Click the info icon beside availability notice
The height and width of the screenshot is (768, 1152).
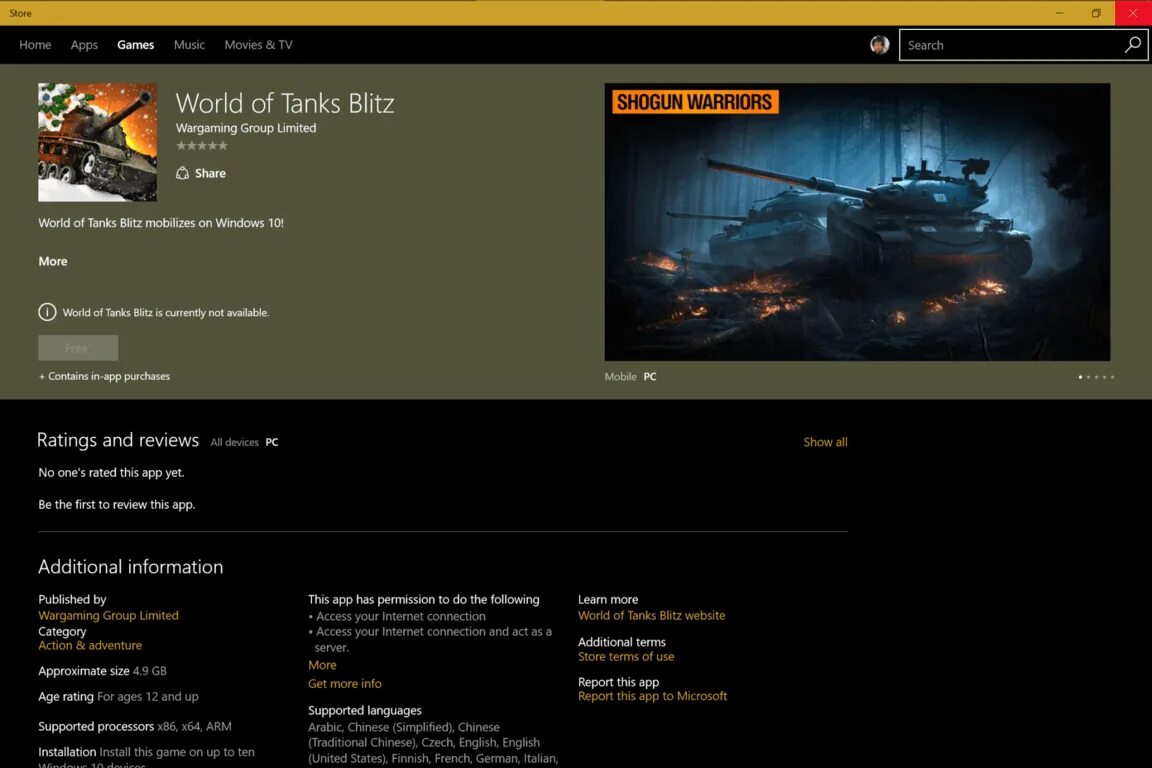click(47, 311)
